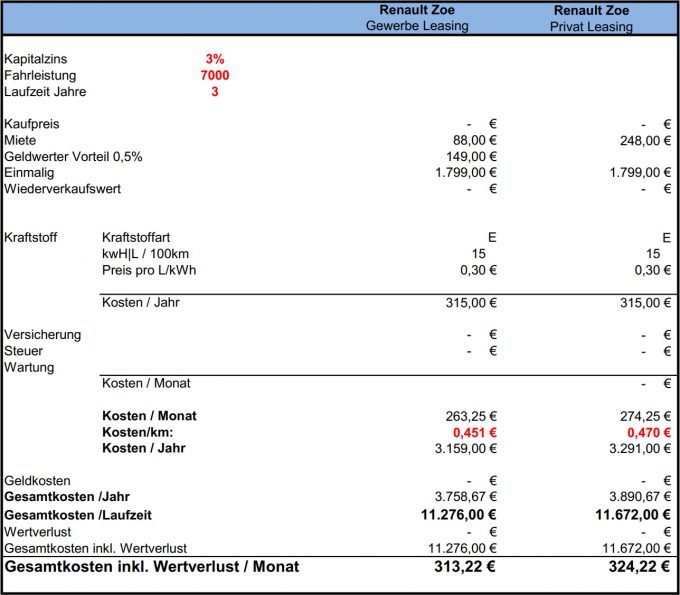Select final monthly total 324,22 €
This screenshot has width=680, height=595.
[639, 567]
